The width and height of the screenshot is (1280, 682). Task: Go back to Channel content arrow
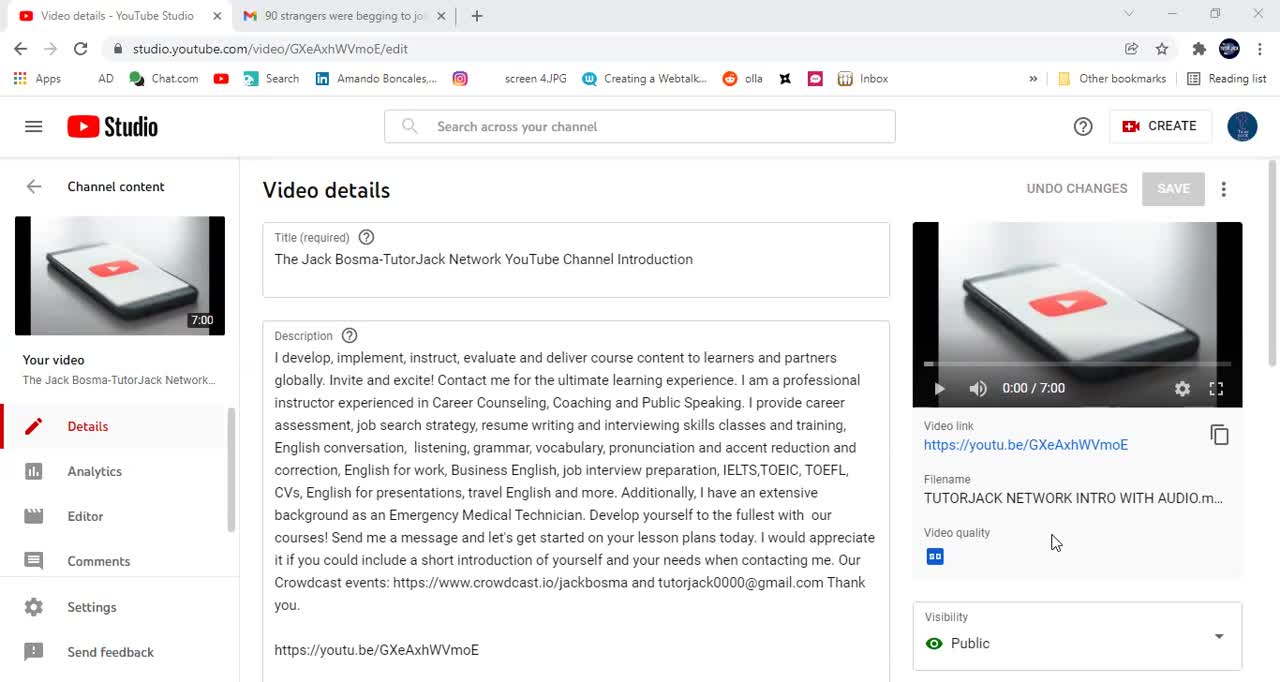coord(34,186)
